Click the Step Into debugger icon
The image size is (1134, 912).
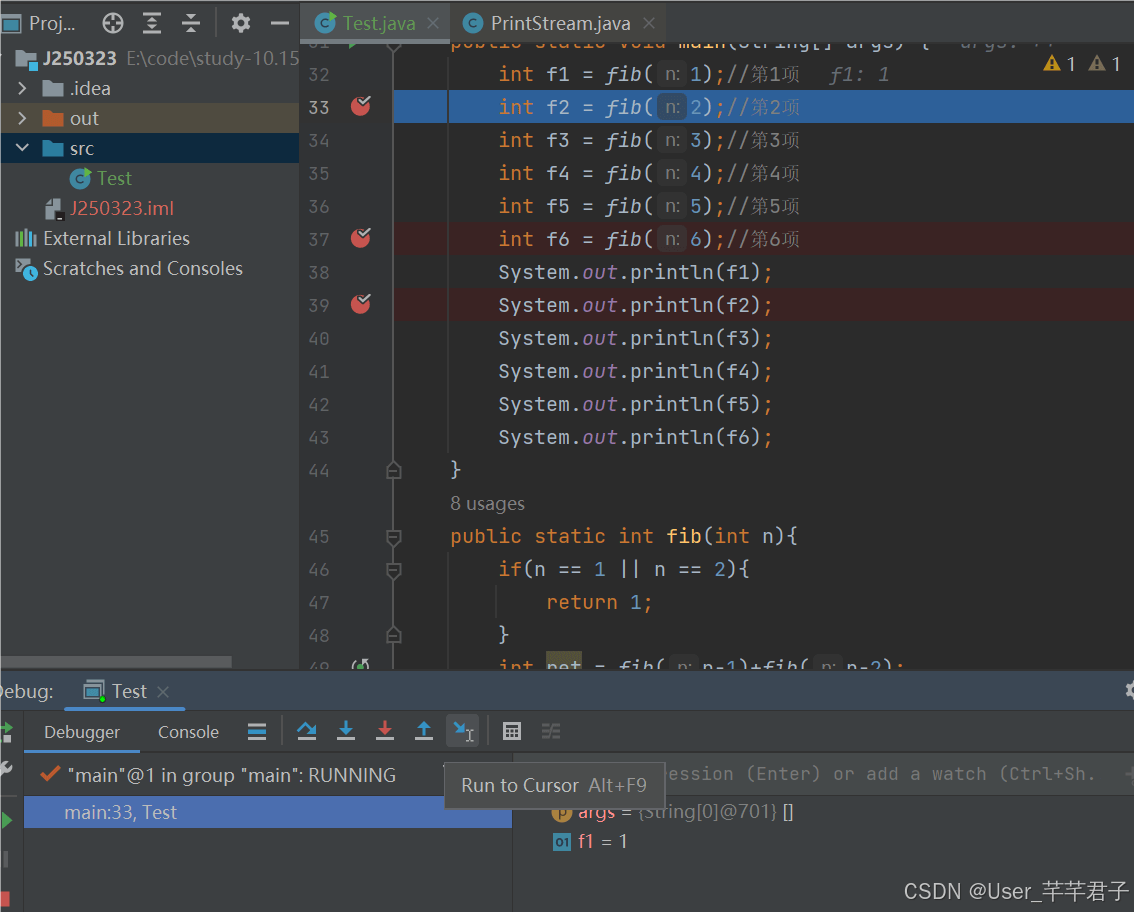346,731
